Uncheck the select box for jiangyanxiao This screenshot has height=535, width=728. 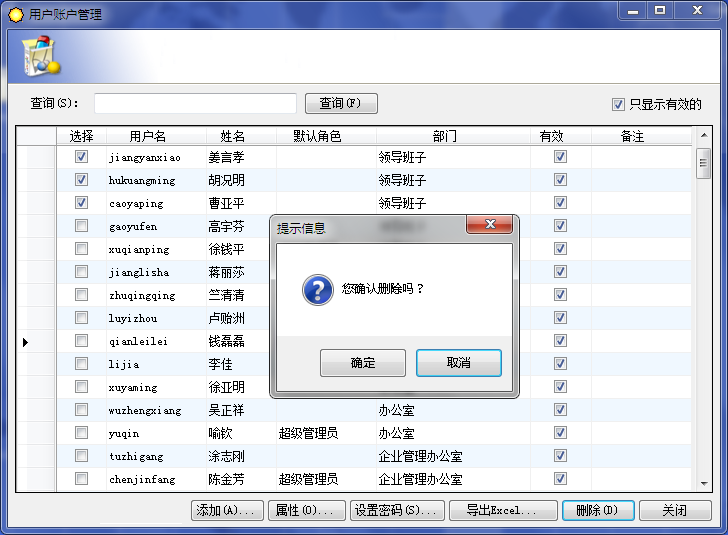click(81, 157)
